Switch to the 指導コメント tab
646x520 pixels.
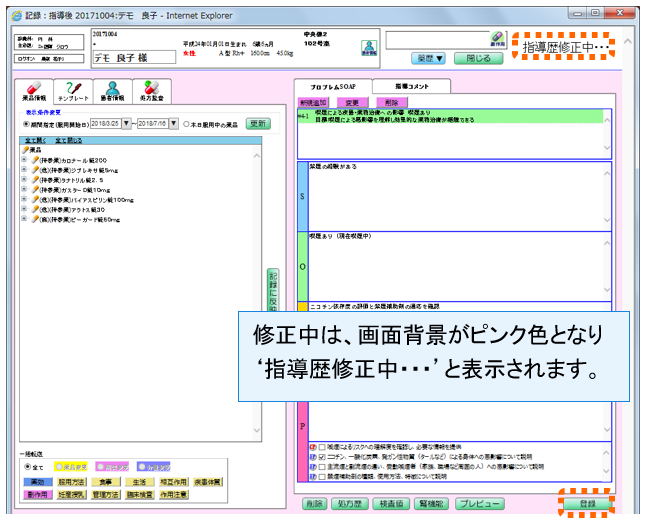point(408,88)
